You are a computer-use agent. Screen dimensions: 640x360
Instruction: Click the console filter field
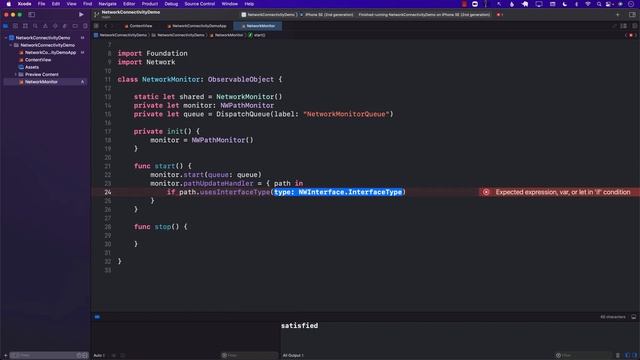tap(583, 355)
